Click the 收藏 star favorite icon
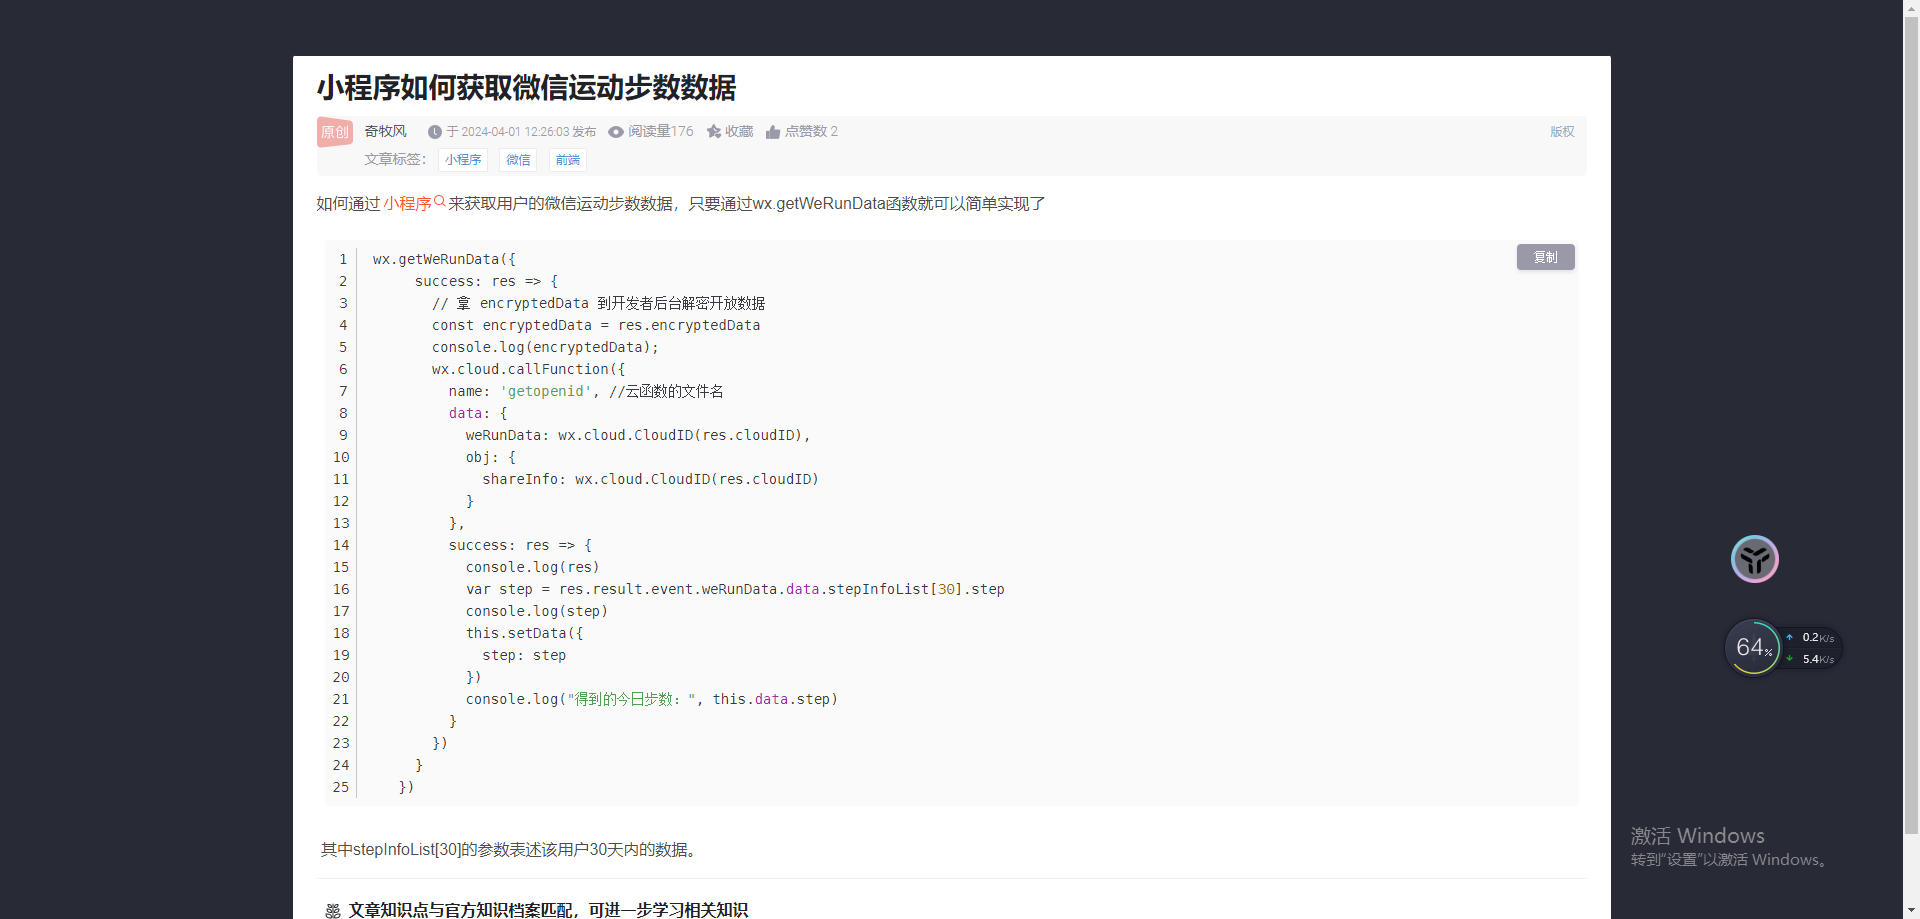Image resolution: width=1920 pixels, height=919 pixels. coord(714,132)
